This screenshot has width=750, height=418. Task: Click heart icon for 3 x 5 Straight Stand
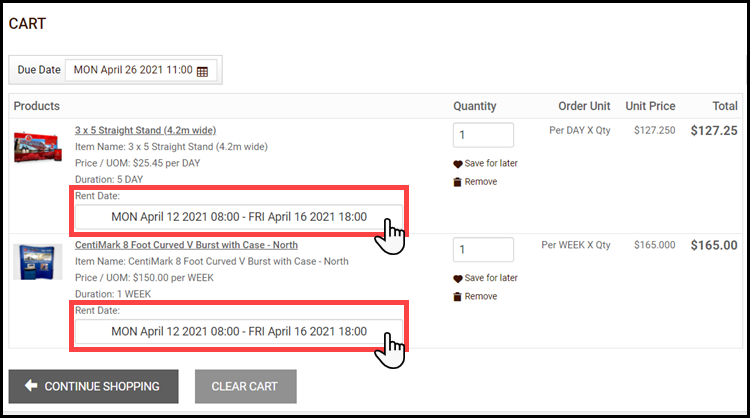458,163
